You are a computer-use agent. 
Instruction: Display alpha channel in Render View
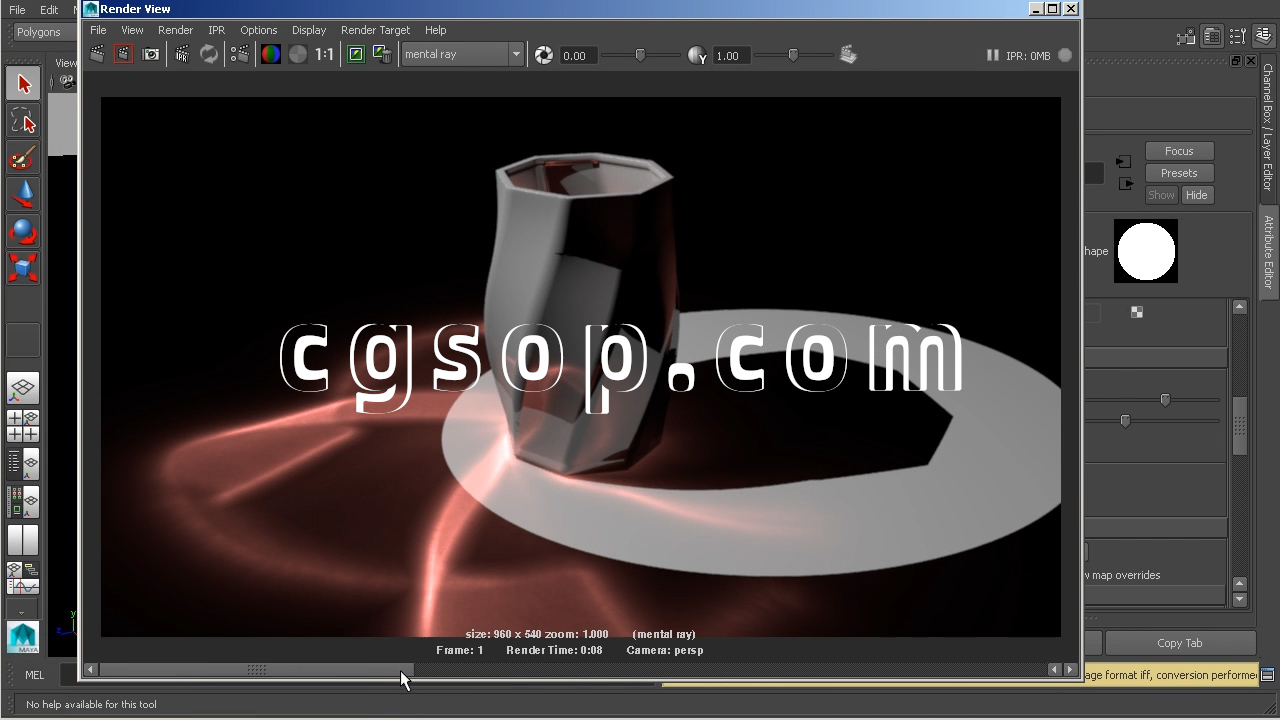pyautogui.click(x=298, y=55)
